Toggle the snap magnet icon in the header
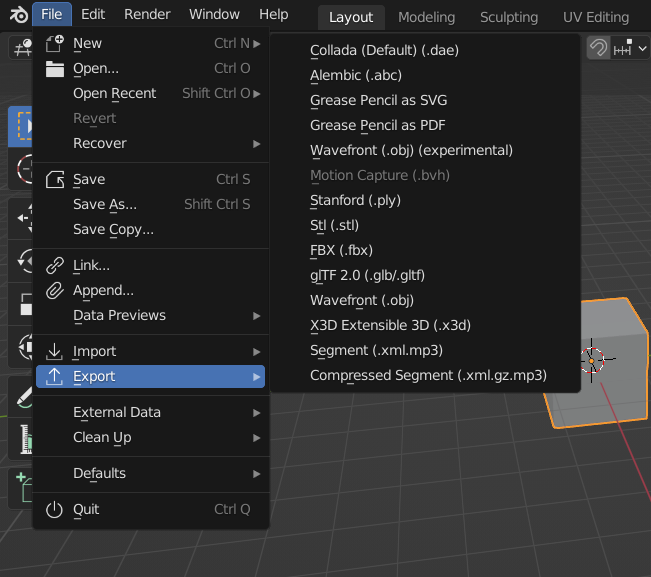The height and width of the screenshot is (577, 651). (598, 48)
